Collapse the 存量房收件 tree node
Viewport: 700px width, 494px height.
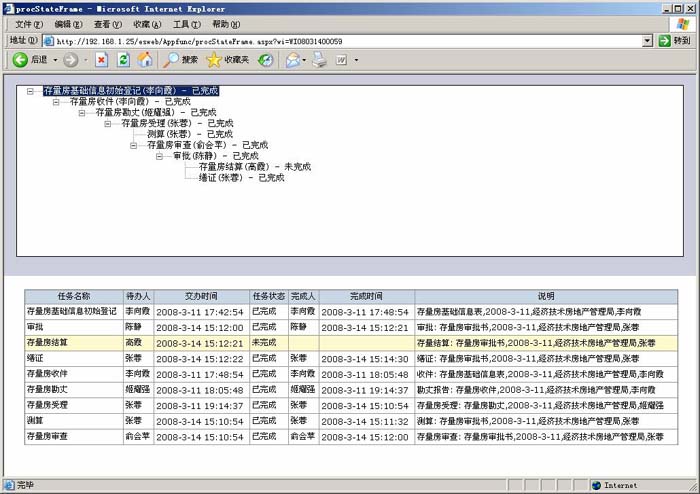(x=57, y=102)
